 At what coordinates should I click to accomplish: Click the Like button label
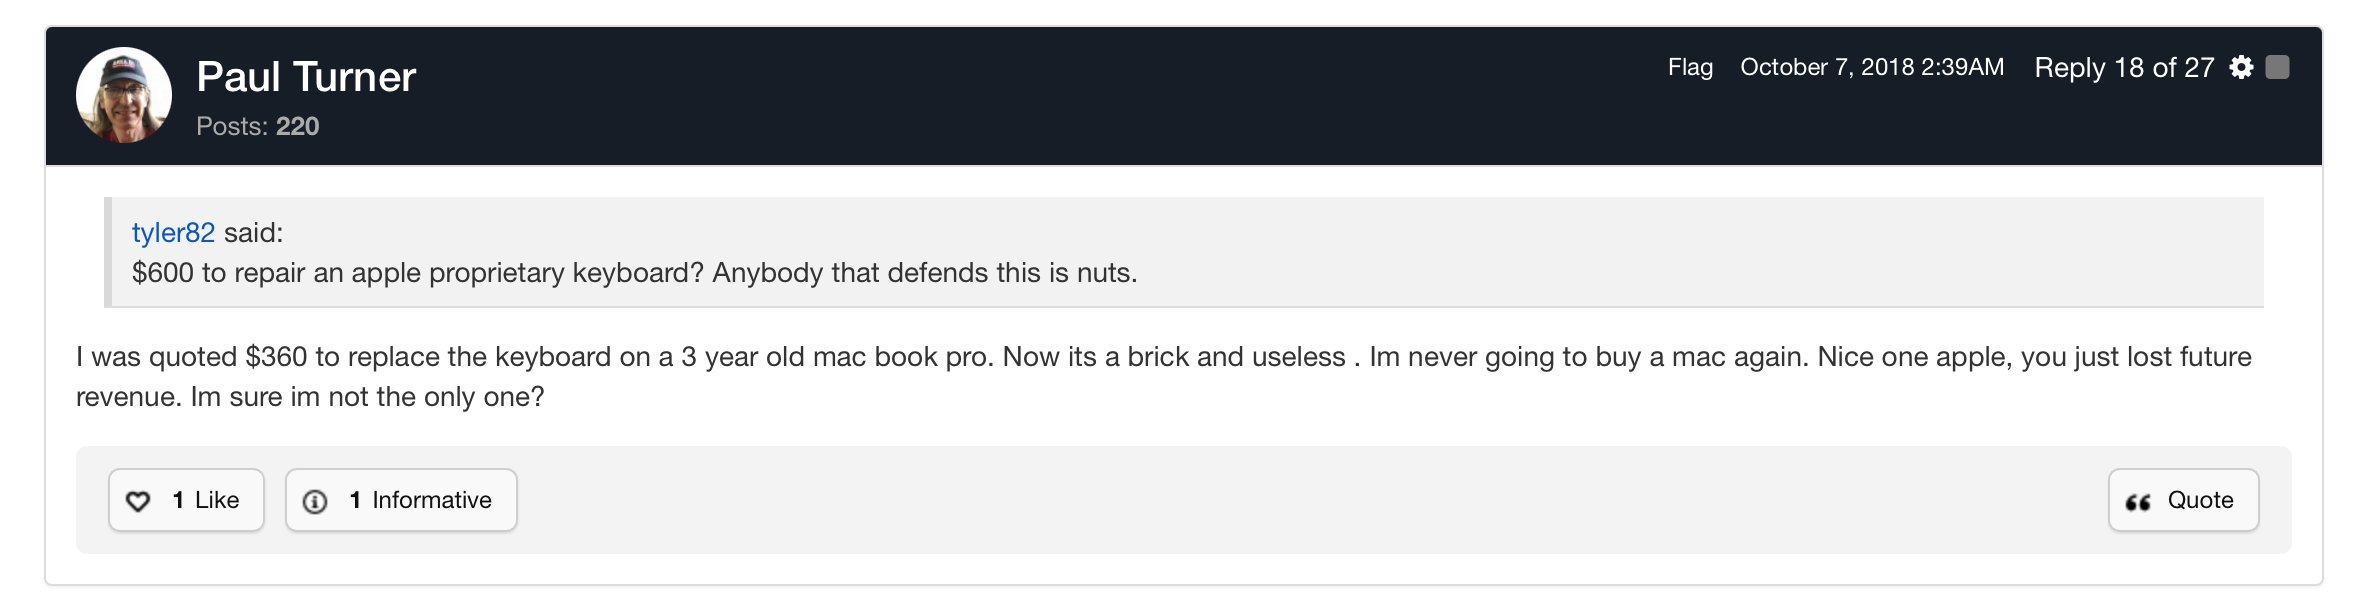point(217,500)
